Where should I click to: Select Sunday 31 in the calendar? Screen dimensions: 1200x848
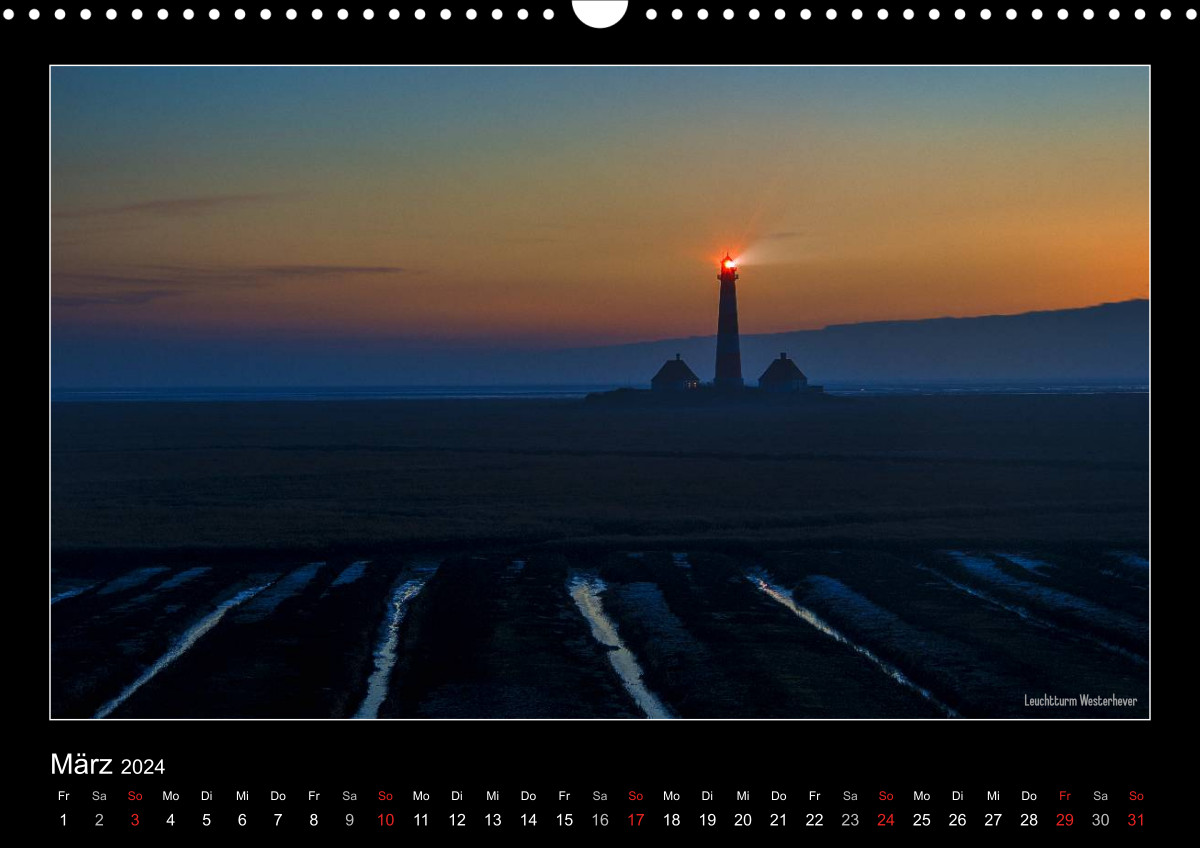pyautogui.click(x=1136, y=820)
